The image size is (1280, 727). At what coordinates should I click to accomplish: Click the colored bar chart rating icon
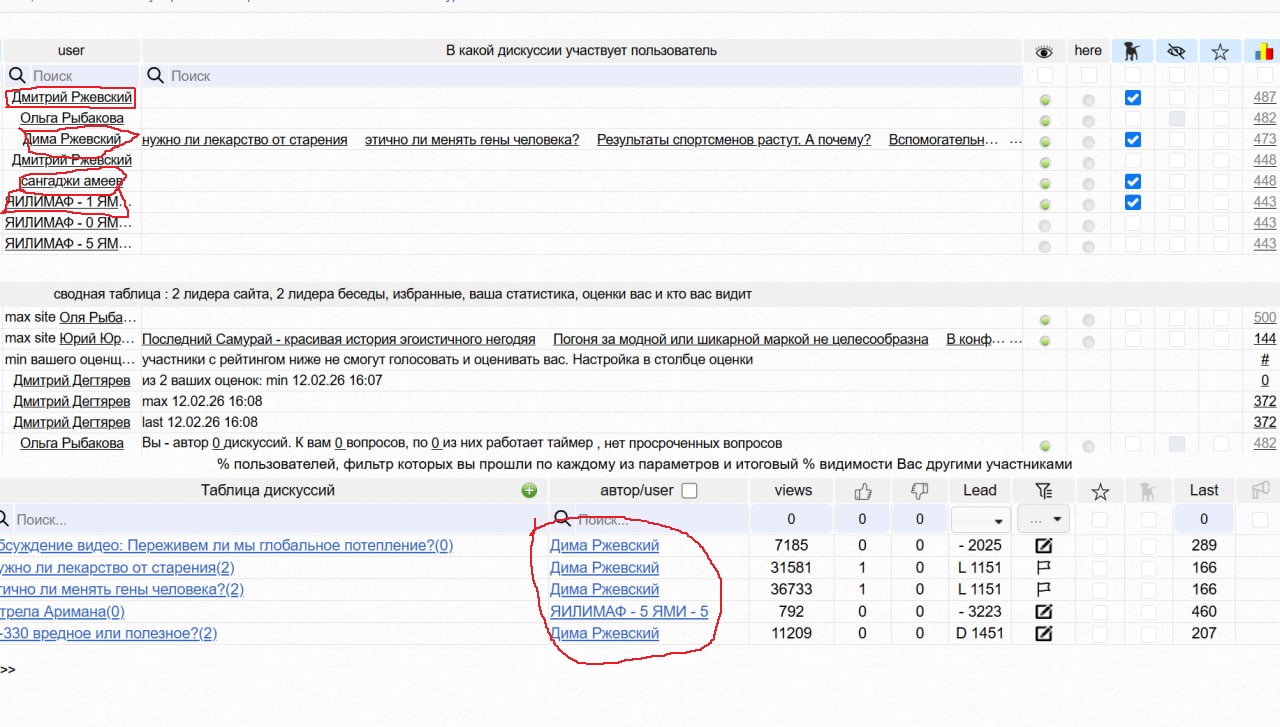tap(1264, 51)
